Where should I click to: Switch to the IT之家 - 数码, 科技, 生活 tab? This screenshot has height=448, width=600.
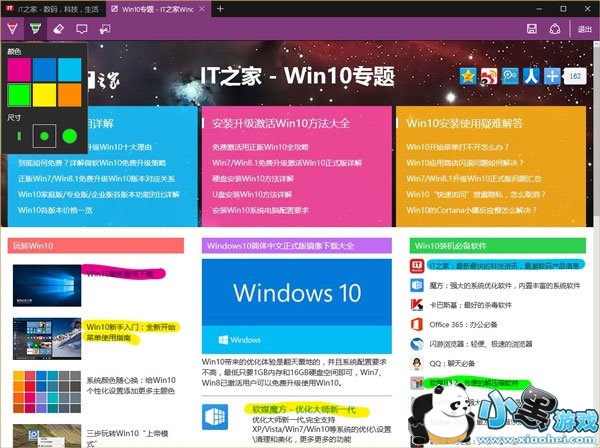53,9
